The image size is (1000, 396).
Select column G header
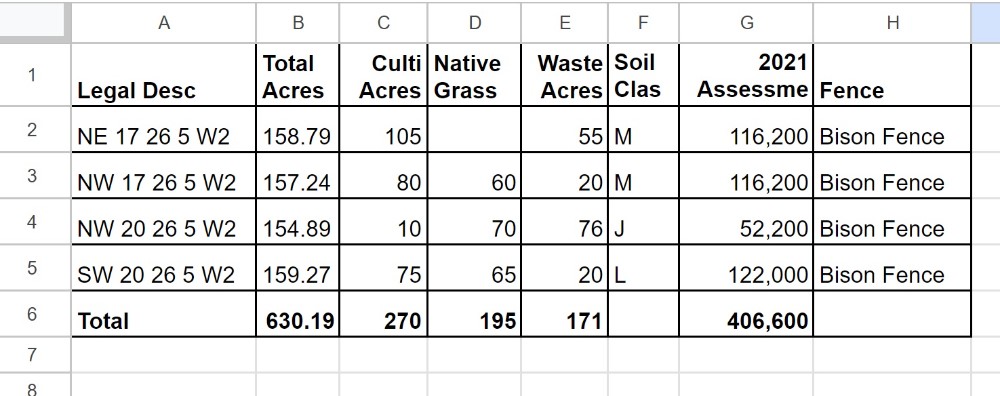pyautogui.click(x=746, y=22)
